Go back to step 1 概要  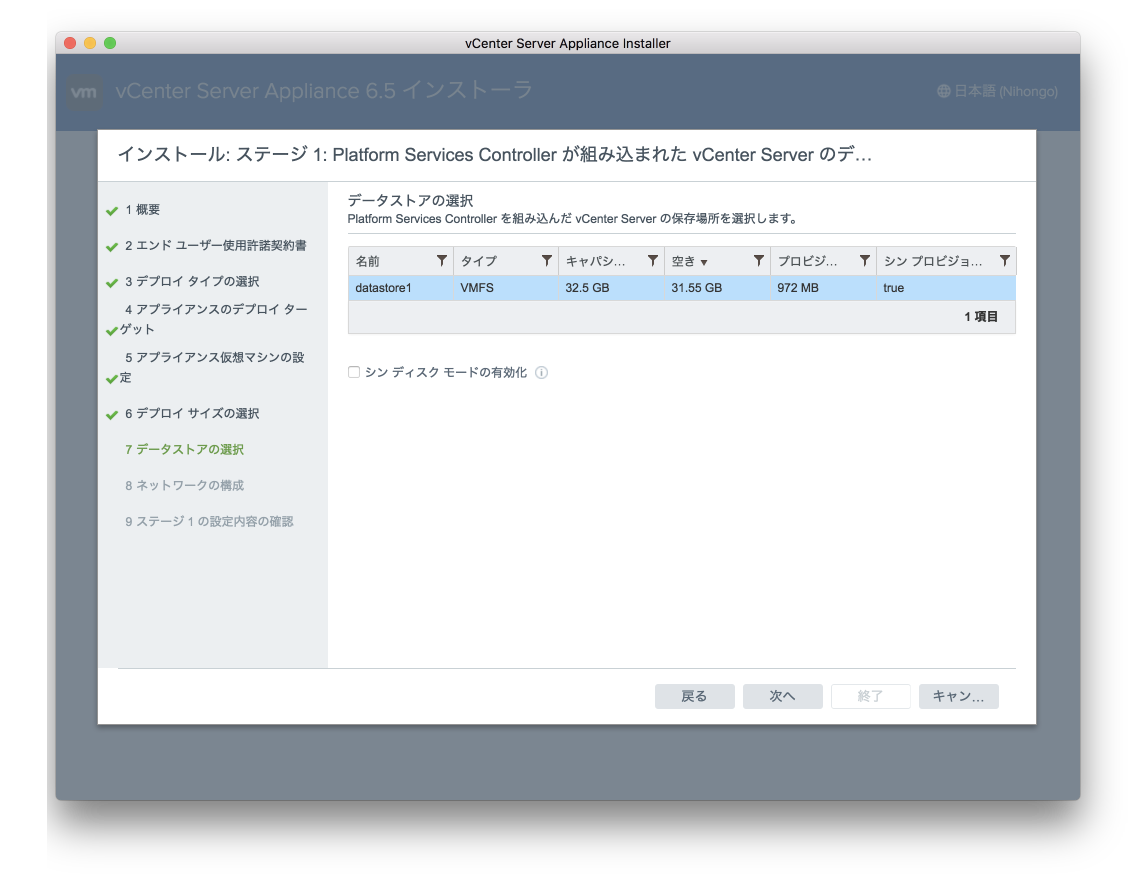coord(145,209)
